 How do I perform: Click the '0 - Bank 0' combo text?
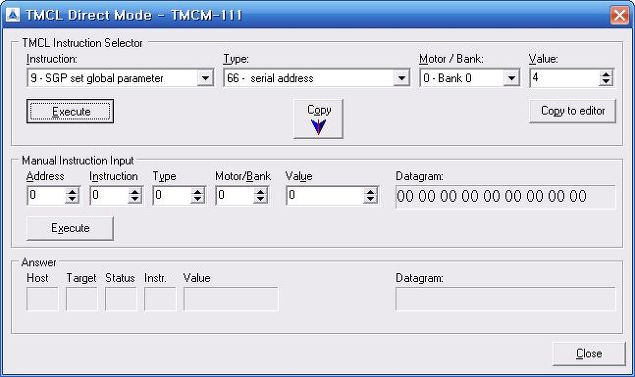pos(447,78)
